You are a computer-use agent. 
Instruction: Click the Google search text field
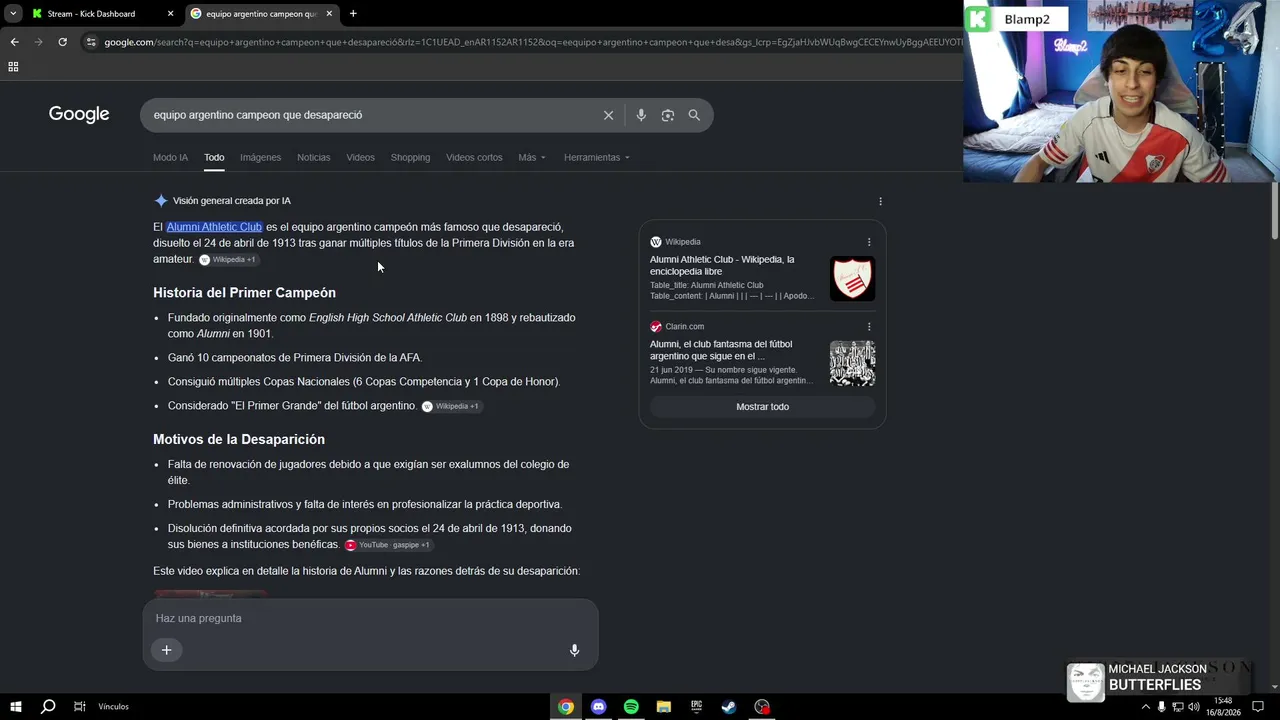370,115
